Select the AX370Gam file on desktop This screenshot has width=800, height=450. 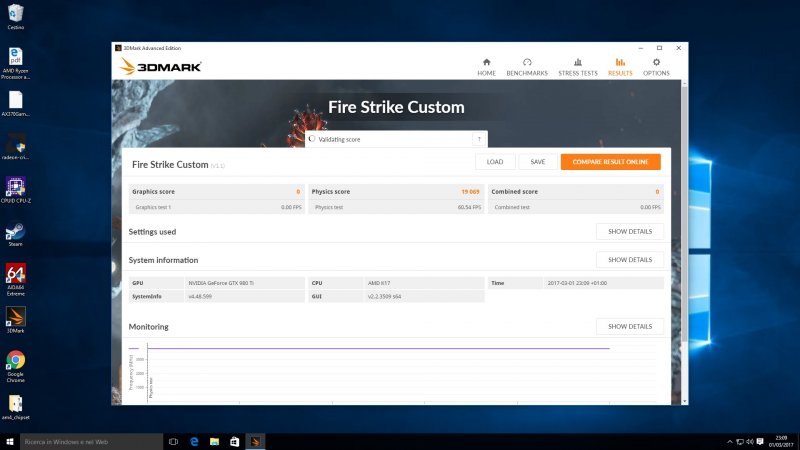pyautogui.click(x=15, y=104)
